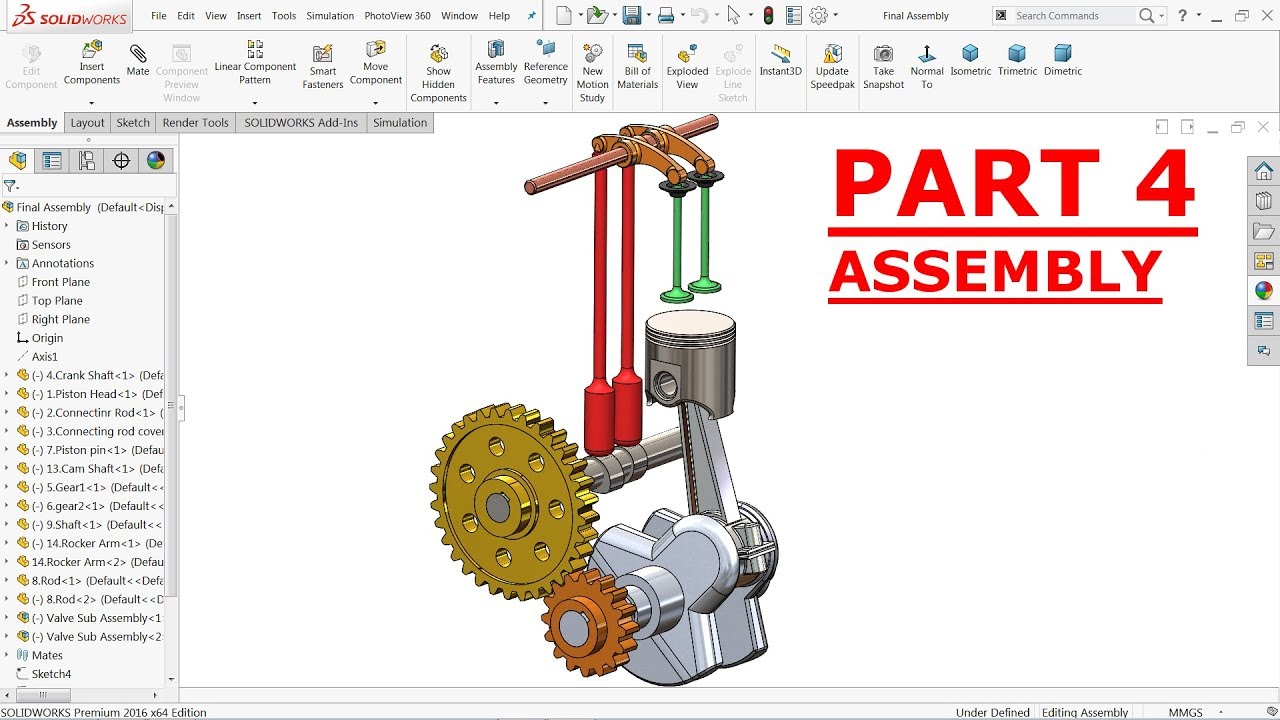Switch to the Layout tab
The width and height of the screenshot is (1280, 720).
[x=87, y=123]
